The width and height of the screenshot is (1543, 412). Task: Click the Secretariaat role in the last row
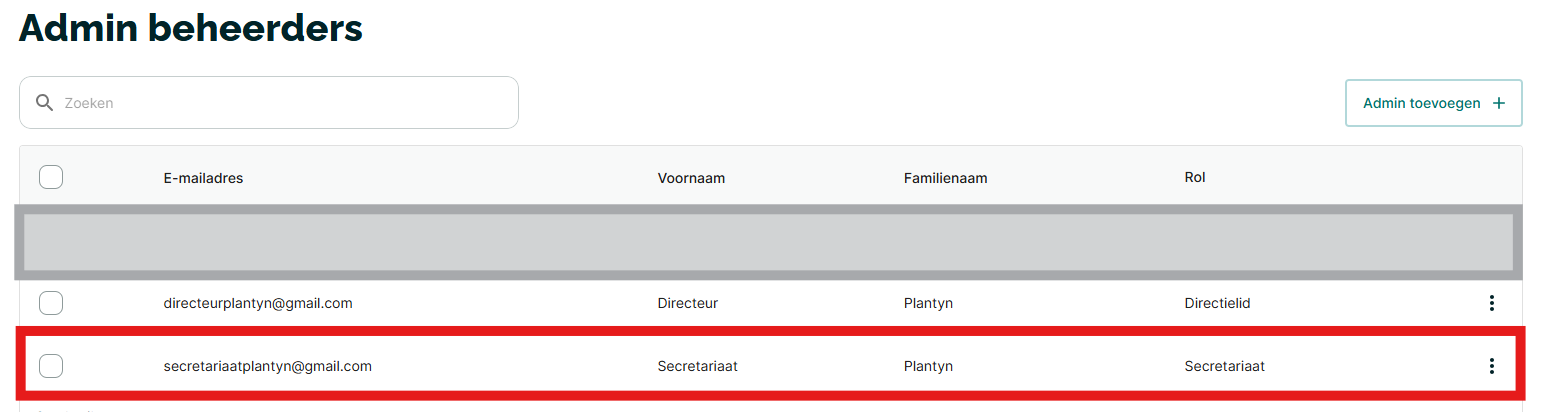click(1224, 366)
